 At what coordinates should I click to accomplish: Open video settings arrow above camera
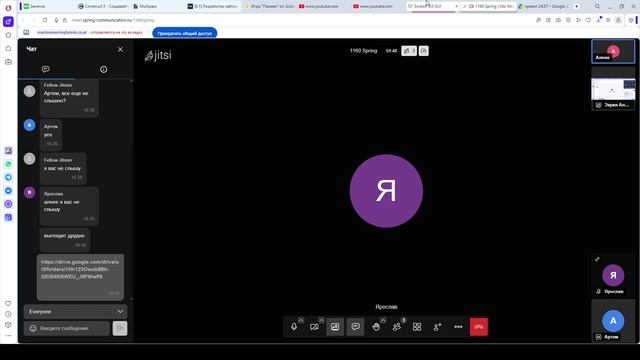tap(321, 320)
